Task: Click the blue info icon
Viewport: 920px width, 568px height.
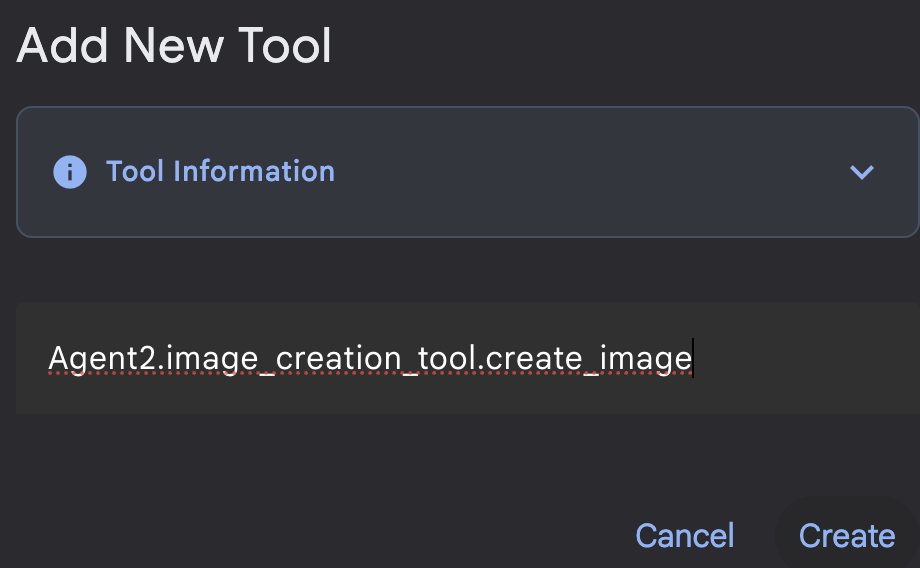Action: point(70,172)
